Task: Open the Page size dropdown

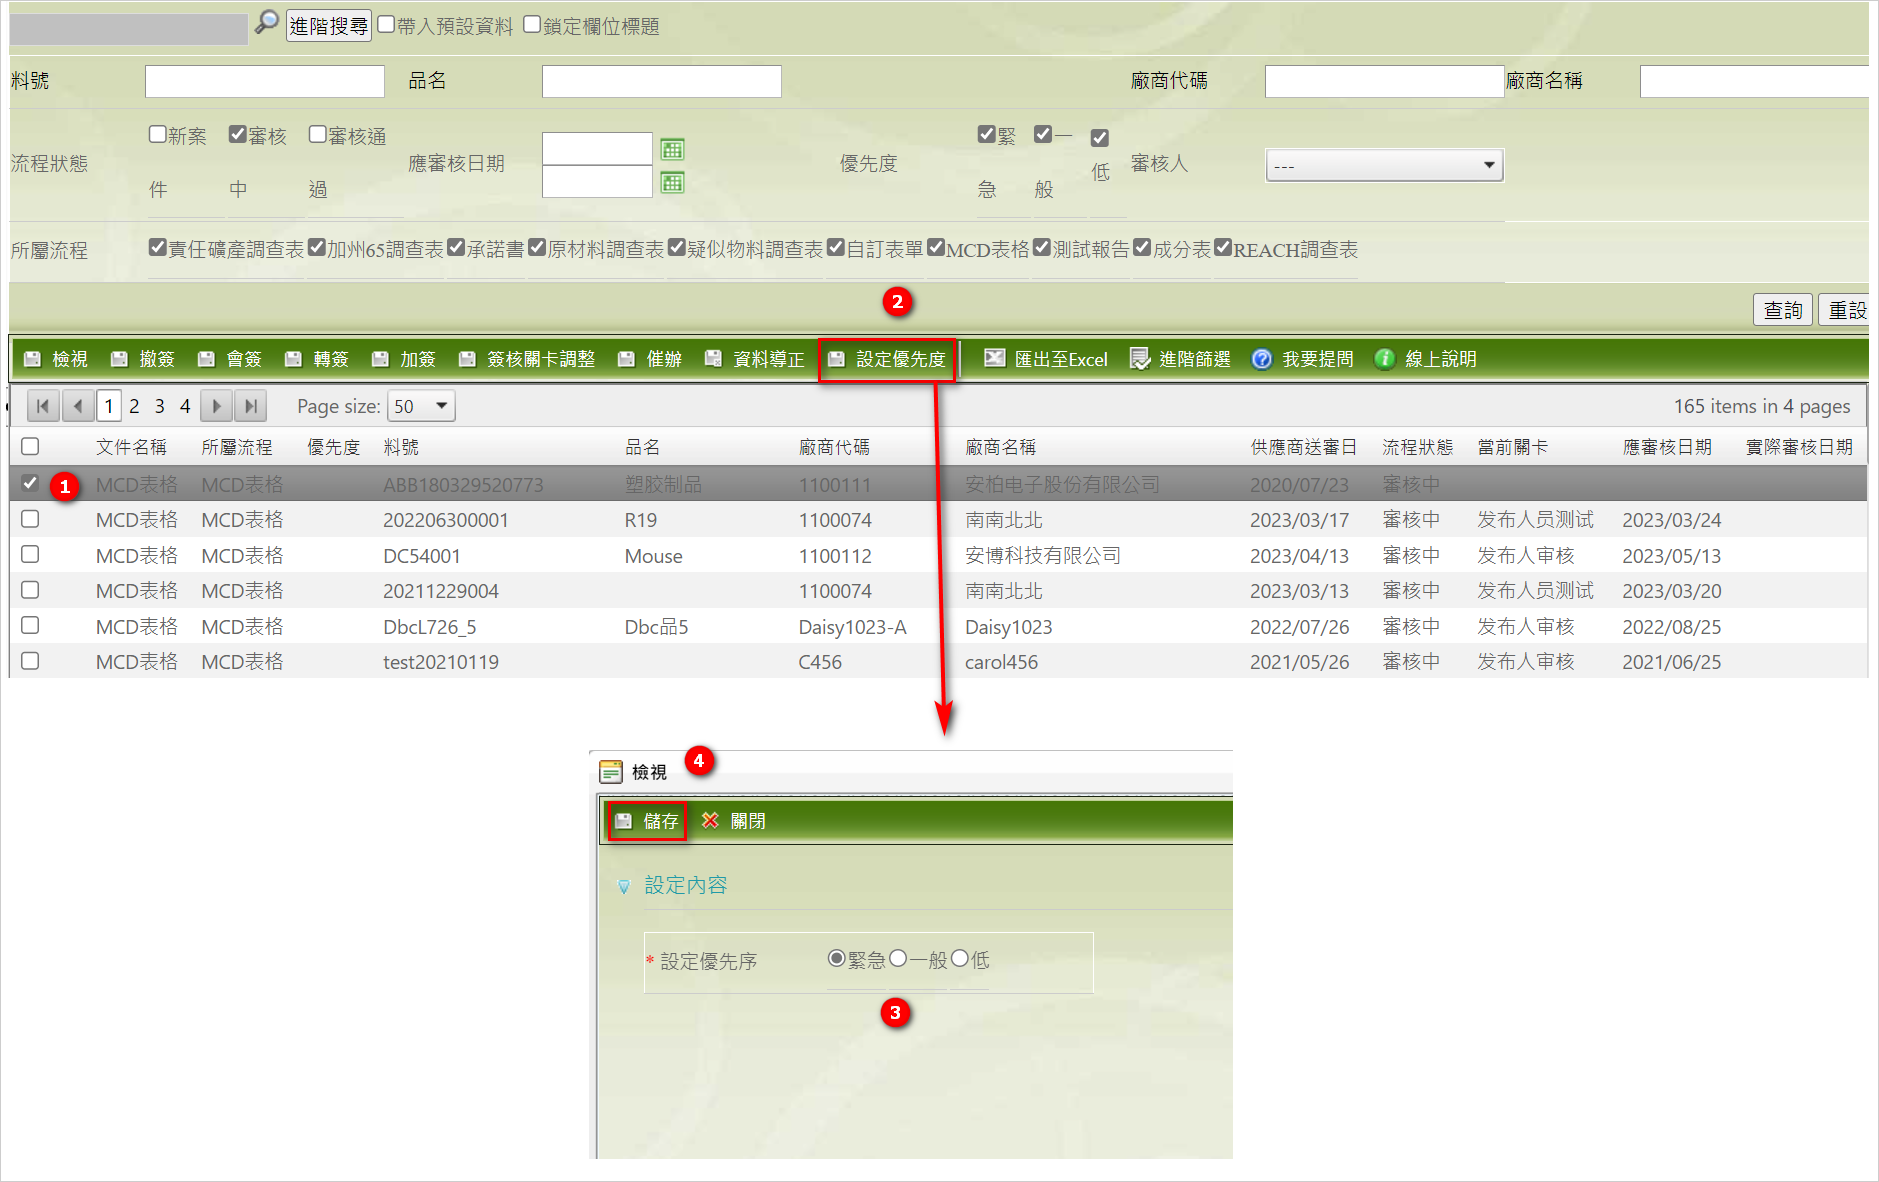Action: point(421,406)
